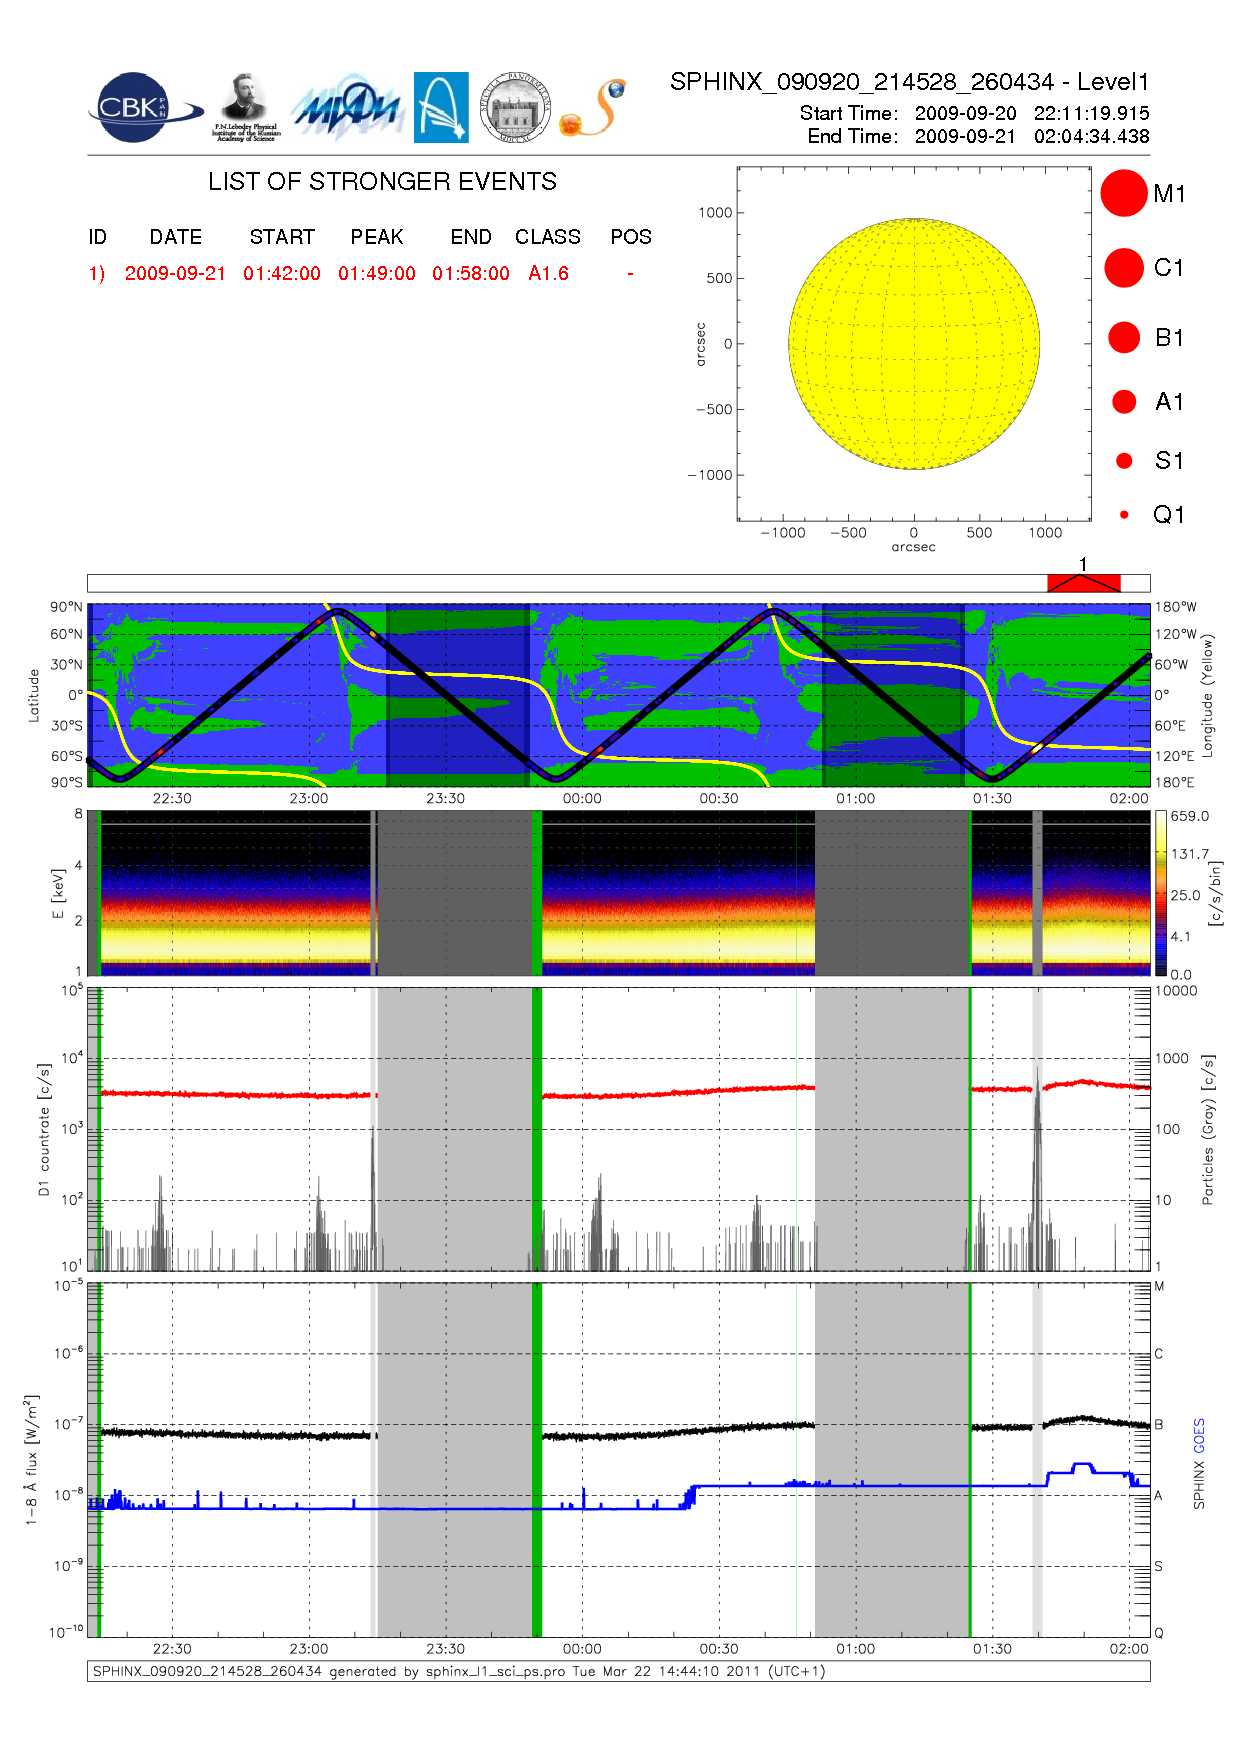This screenshot has width=1240, height=1754.
Task: Click the blue square comet arch logo
Action: [x=441, y=107]
